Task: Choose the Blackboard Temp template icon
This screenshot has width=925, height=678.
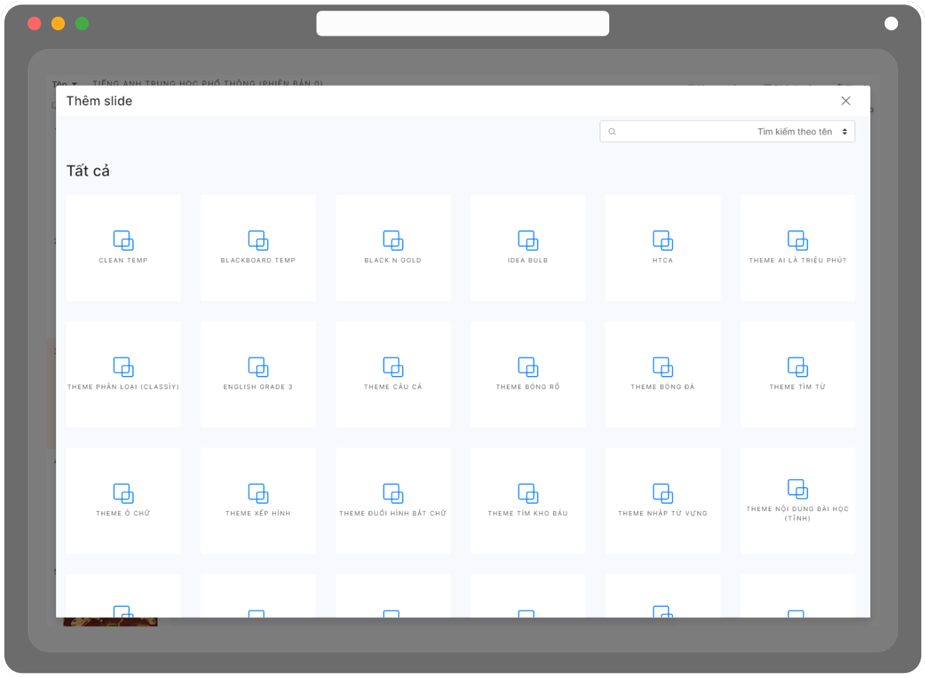Action: coord(258,240)
